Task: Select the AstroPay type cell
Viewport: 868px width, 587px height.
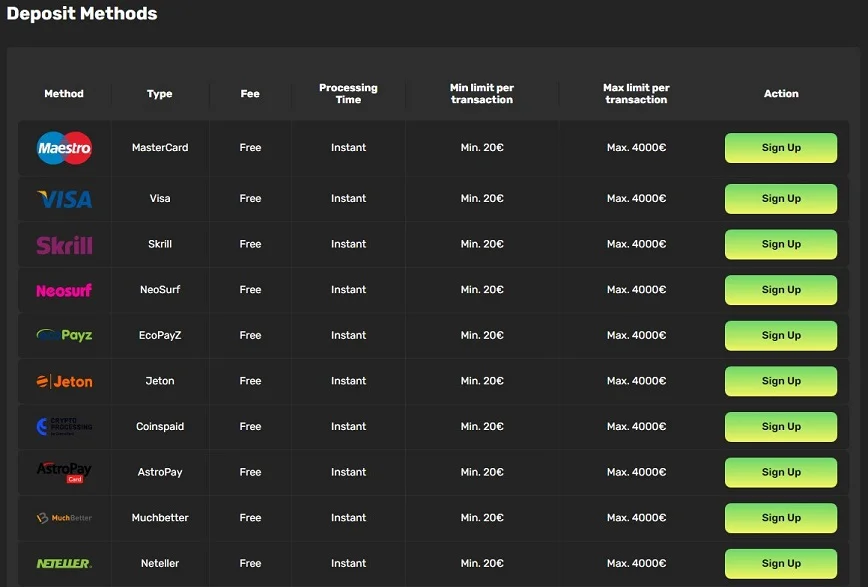Action: coord(160,472)
